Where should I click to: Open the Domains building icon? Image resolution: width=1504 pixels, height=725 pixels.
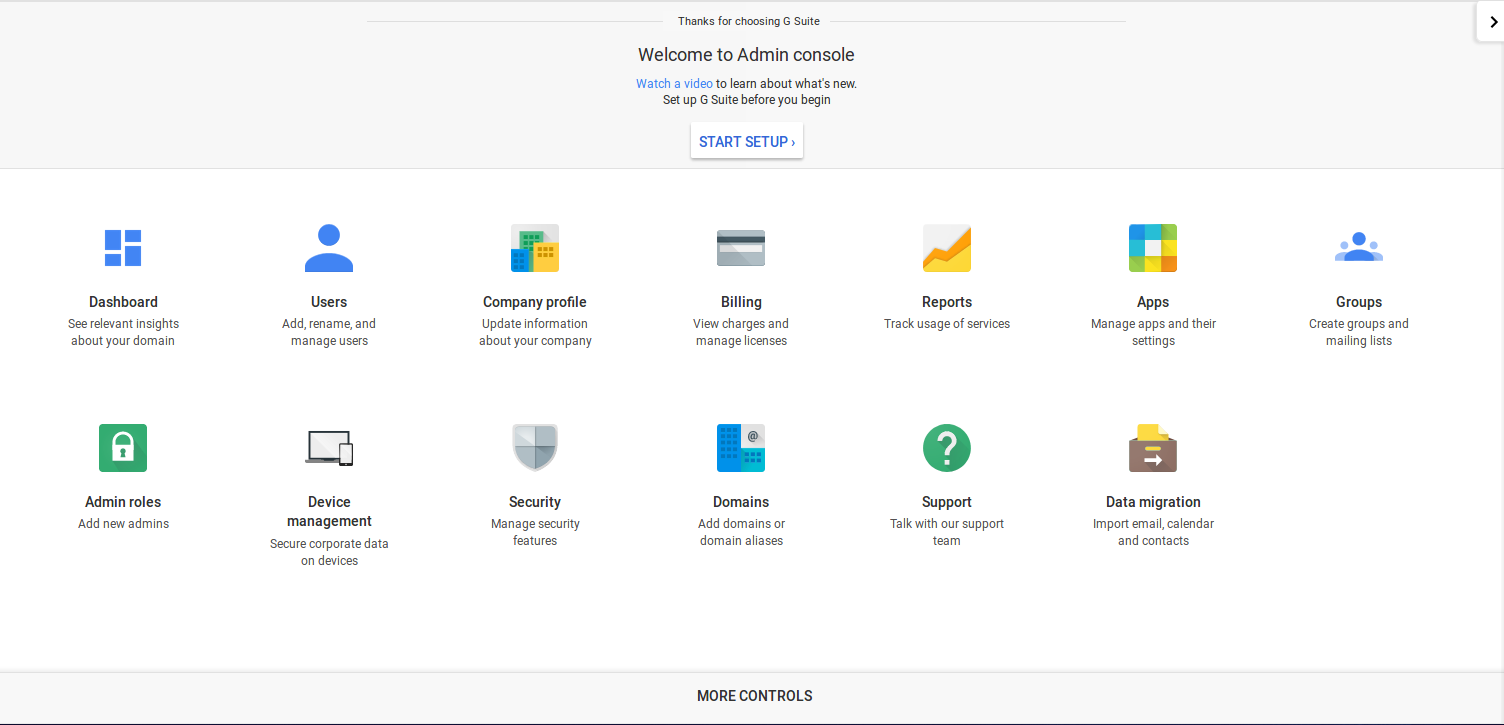[x=741, y=448]
